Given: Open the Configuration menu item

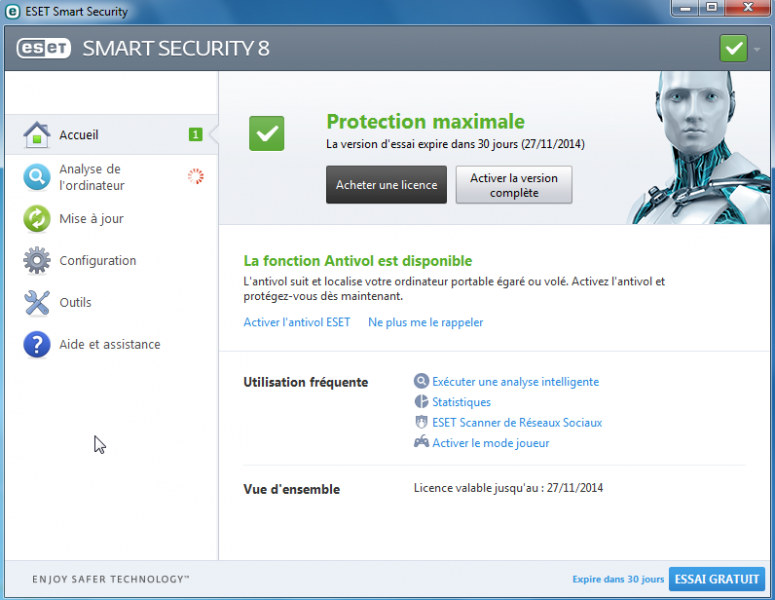Looking at the screenshot, I should (97, 261).
